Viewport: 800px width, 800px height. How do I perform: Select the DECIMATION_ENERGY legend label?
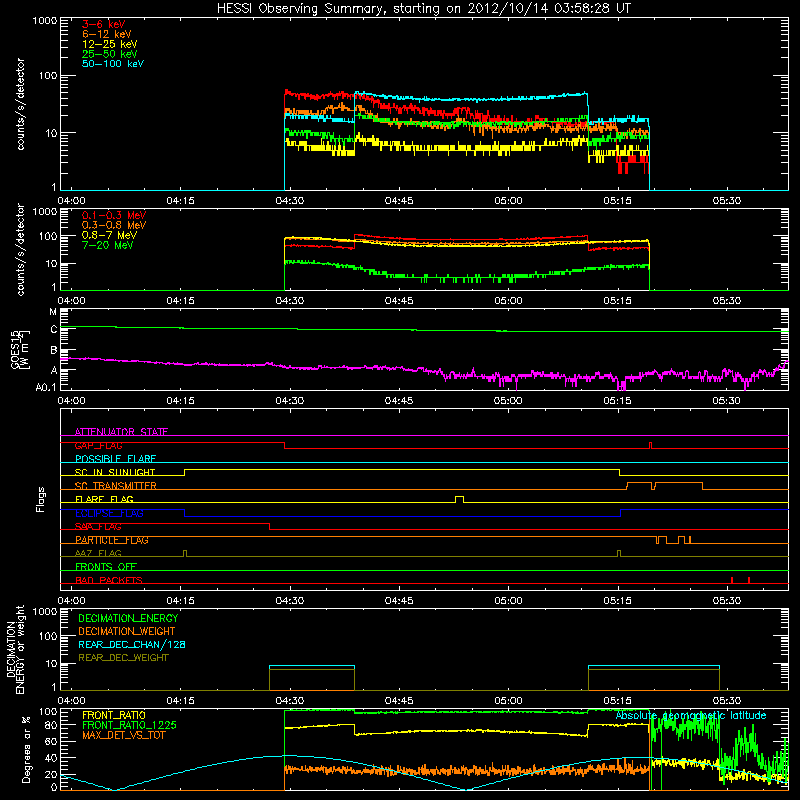(128, 618)
